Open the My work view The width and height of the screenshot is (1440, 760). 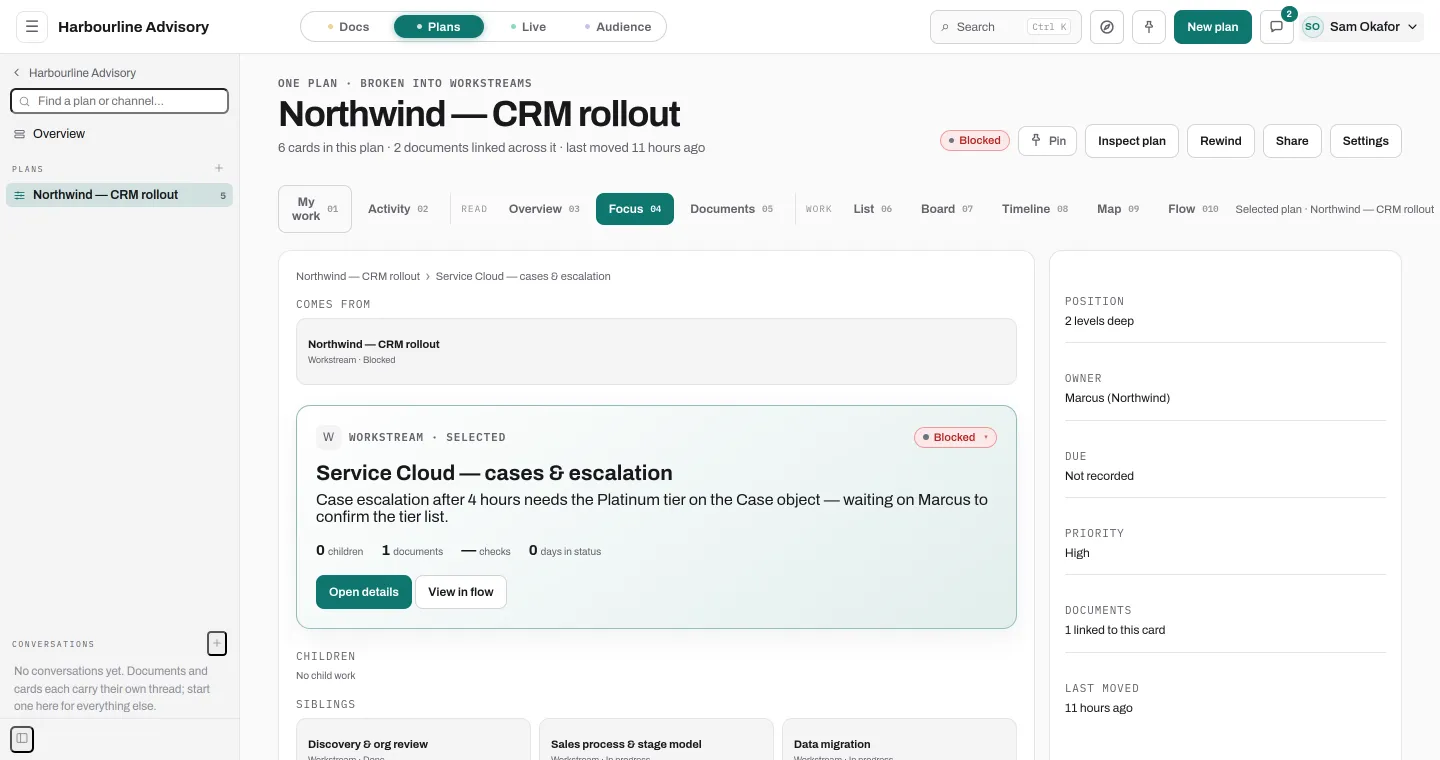click(x=315, y=209)
